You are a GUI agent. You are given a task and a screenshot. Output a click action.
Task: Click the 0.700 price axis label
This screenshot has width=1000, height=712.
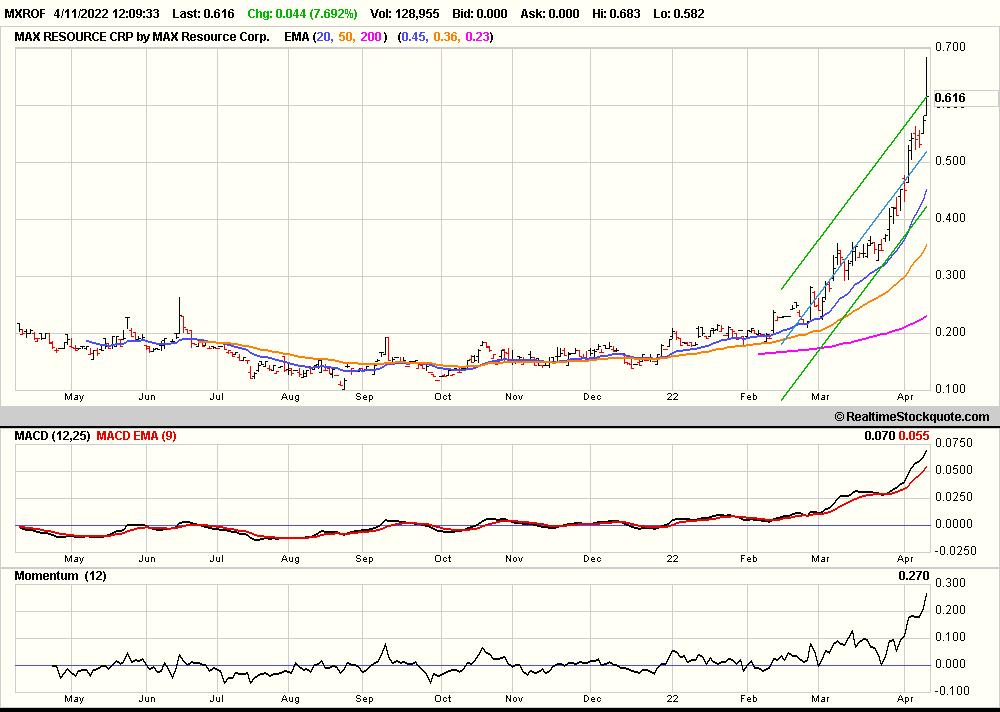pyautogui.click(x=949, y=47)
